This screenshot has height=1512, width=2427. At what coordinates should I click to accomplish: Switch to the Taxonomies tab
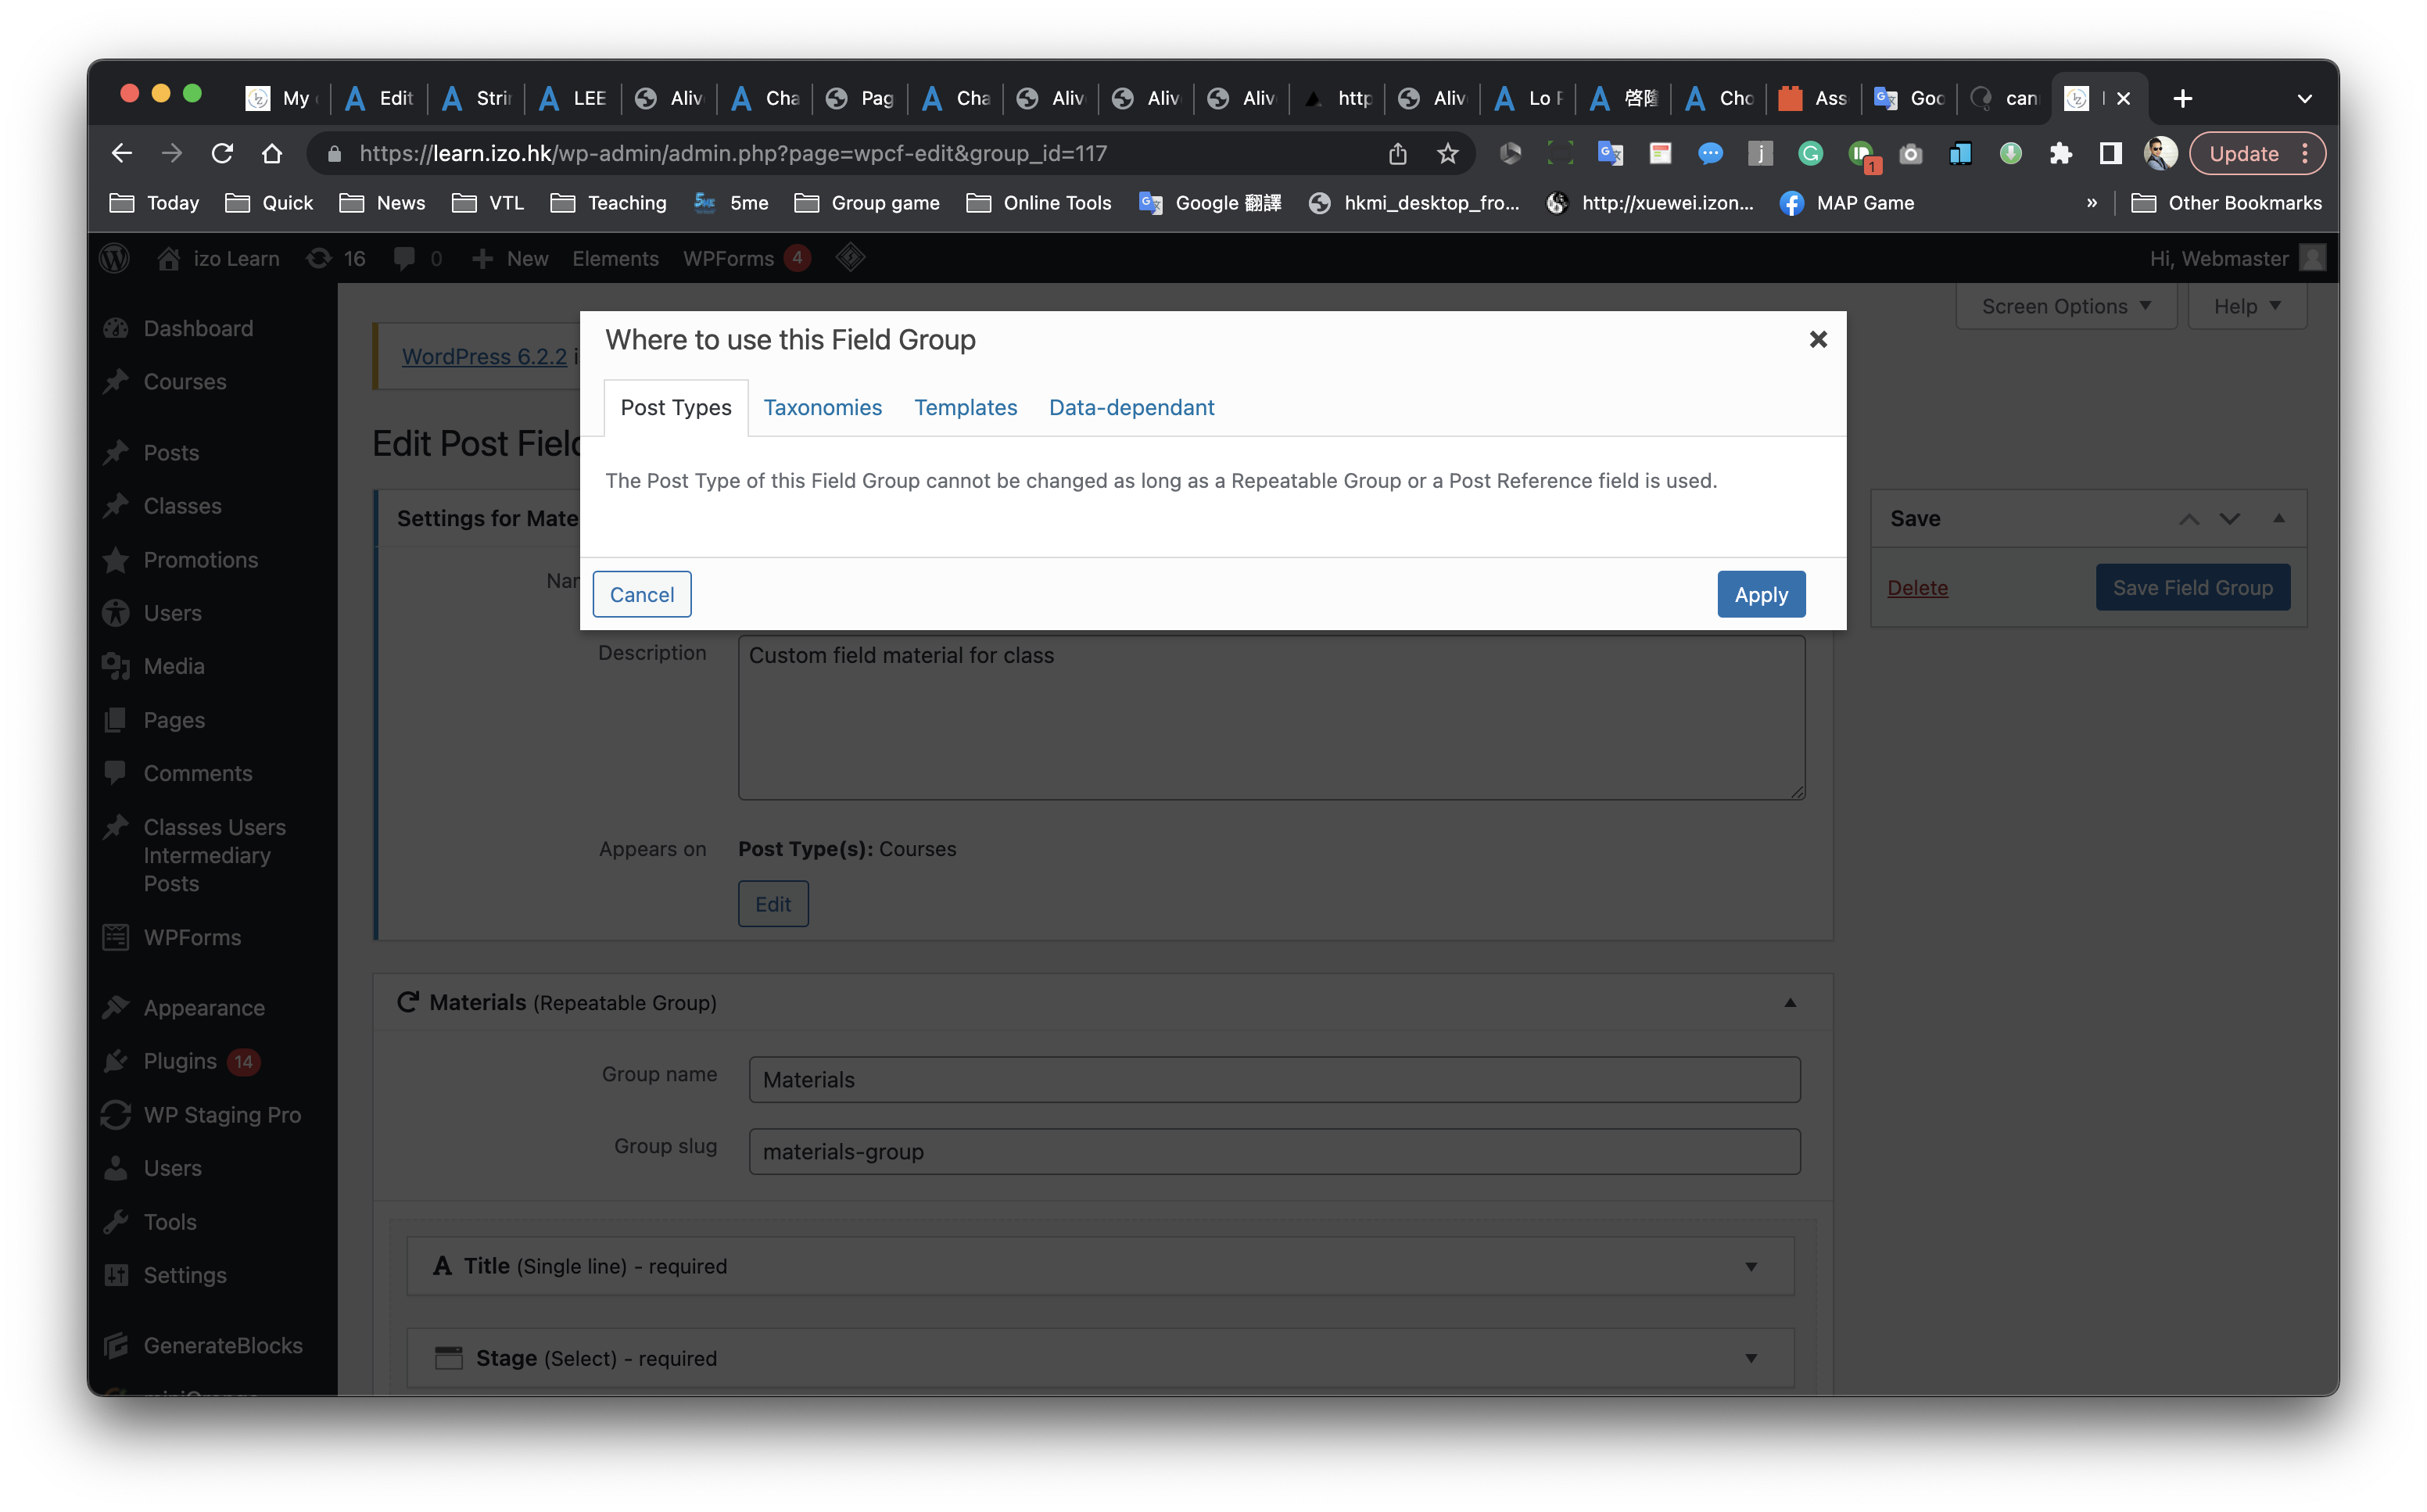[x=822, y=407]
